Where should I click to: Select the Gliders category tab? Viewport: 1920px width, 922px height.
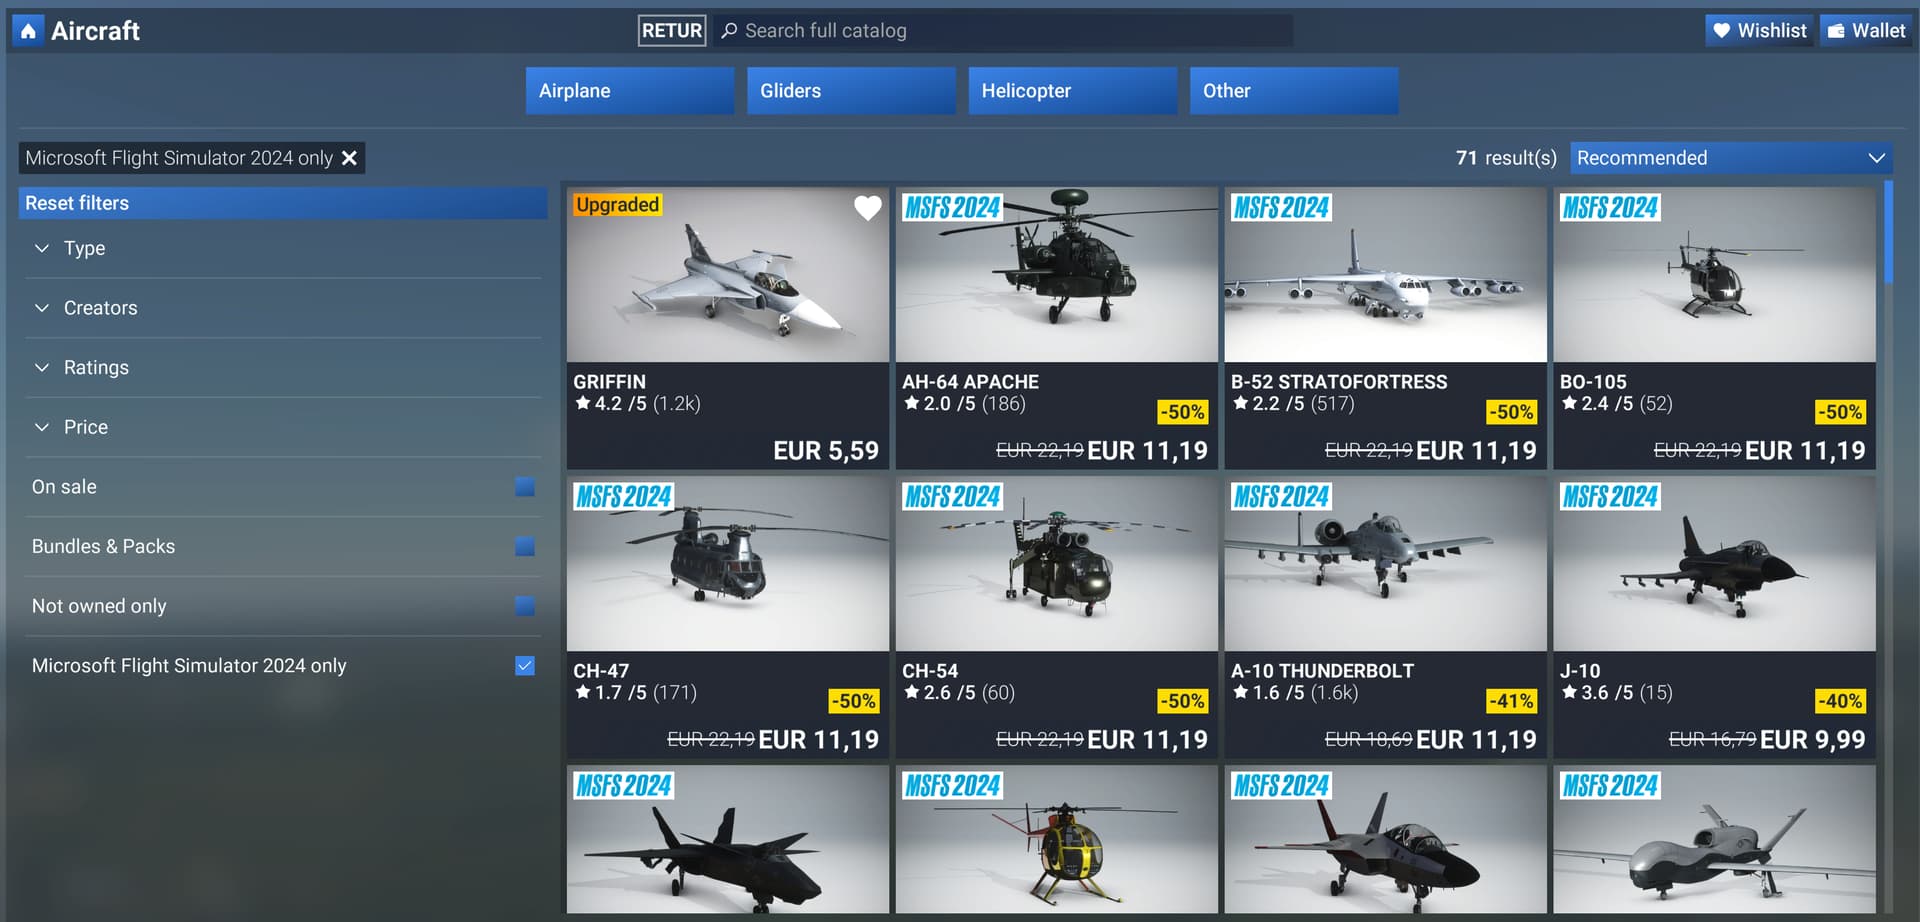851,91
